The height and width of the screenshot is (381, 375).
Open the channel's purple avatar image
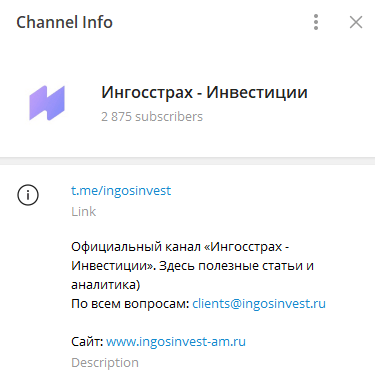[47, 103]
